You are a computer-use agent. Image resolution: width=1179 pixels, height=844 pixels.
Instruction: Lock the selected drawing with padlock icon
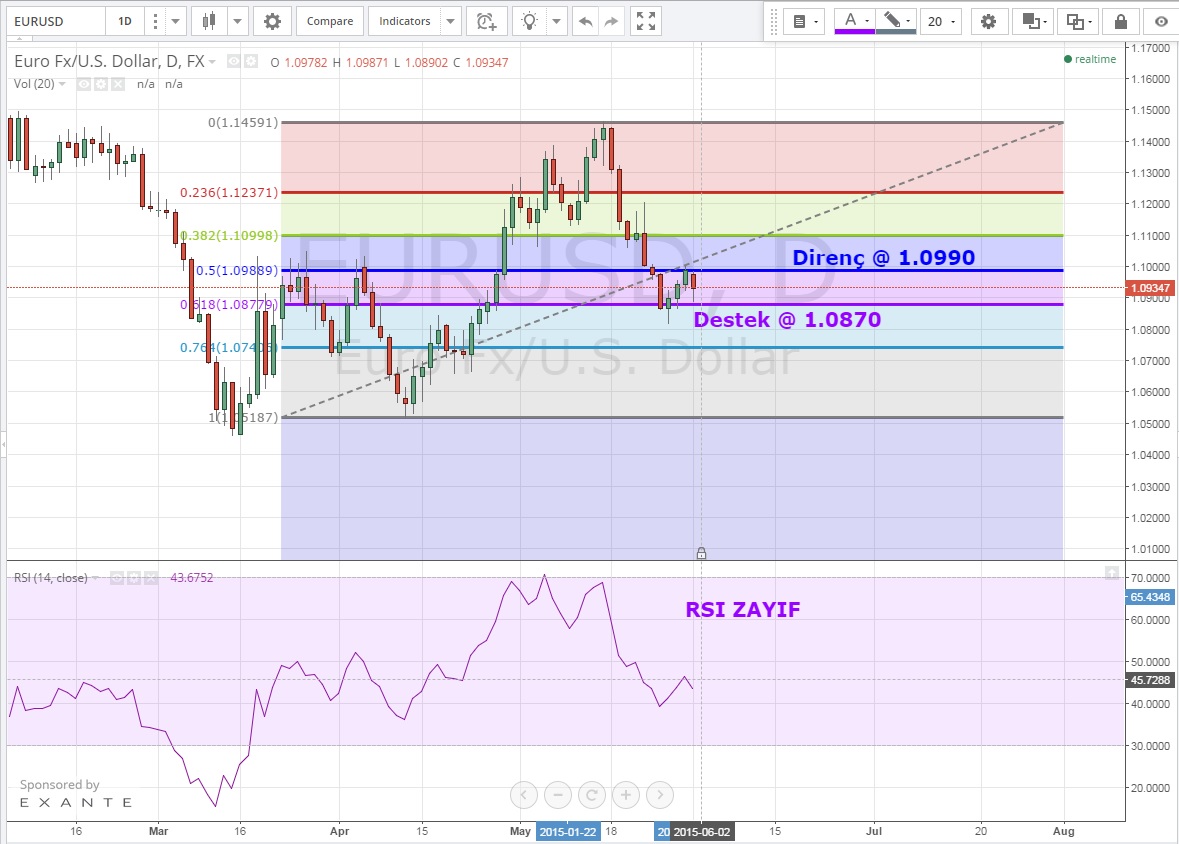(1121, 21)
